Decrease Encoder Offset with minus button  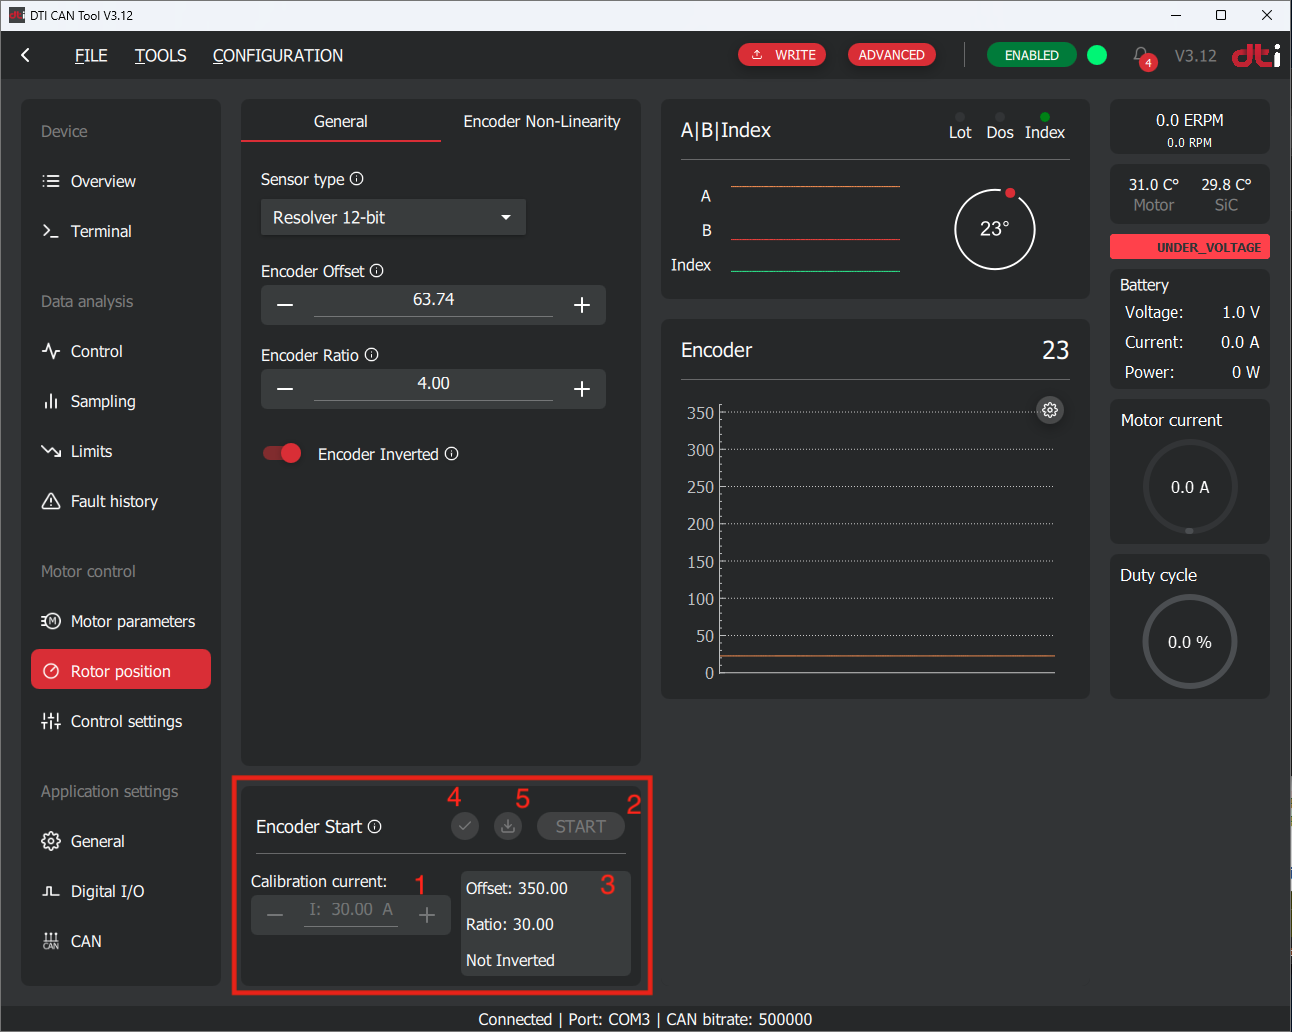[x=285, y=305]
